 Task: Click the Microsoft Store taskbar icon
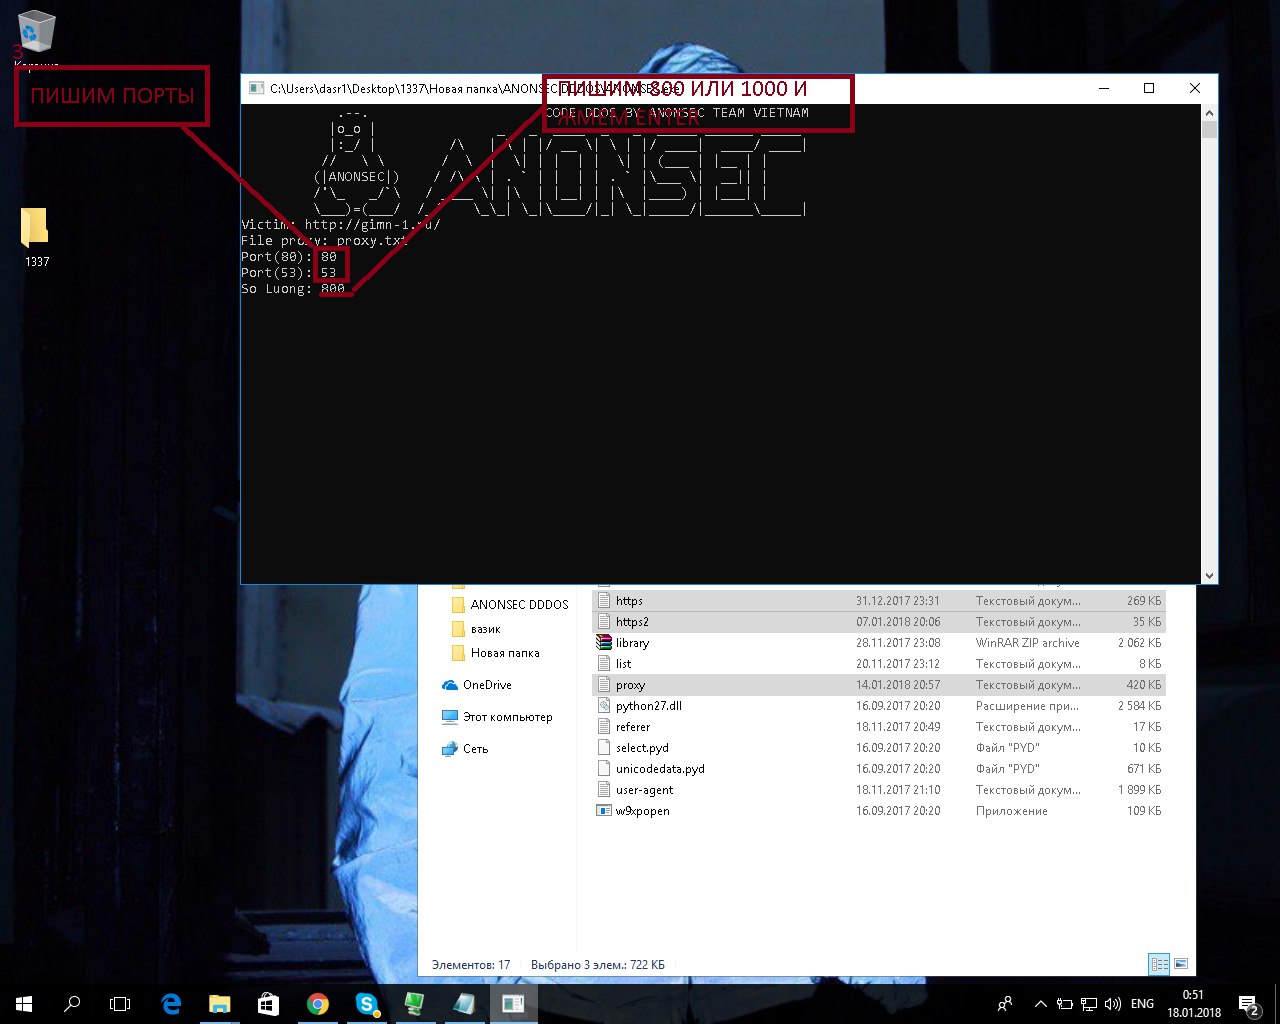[268, 1004]
